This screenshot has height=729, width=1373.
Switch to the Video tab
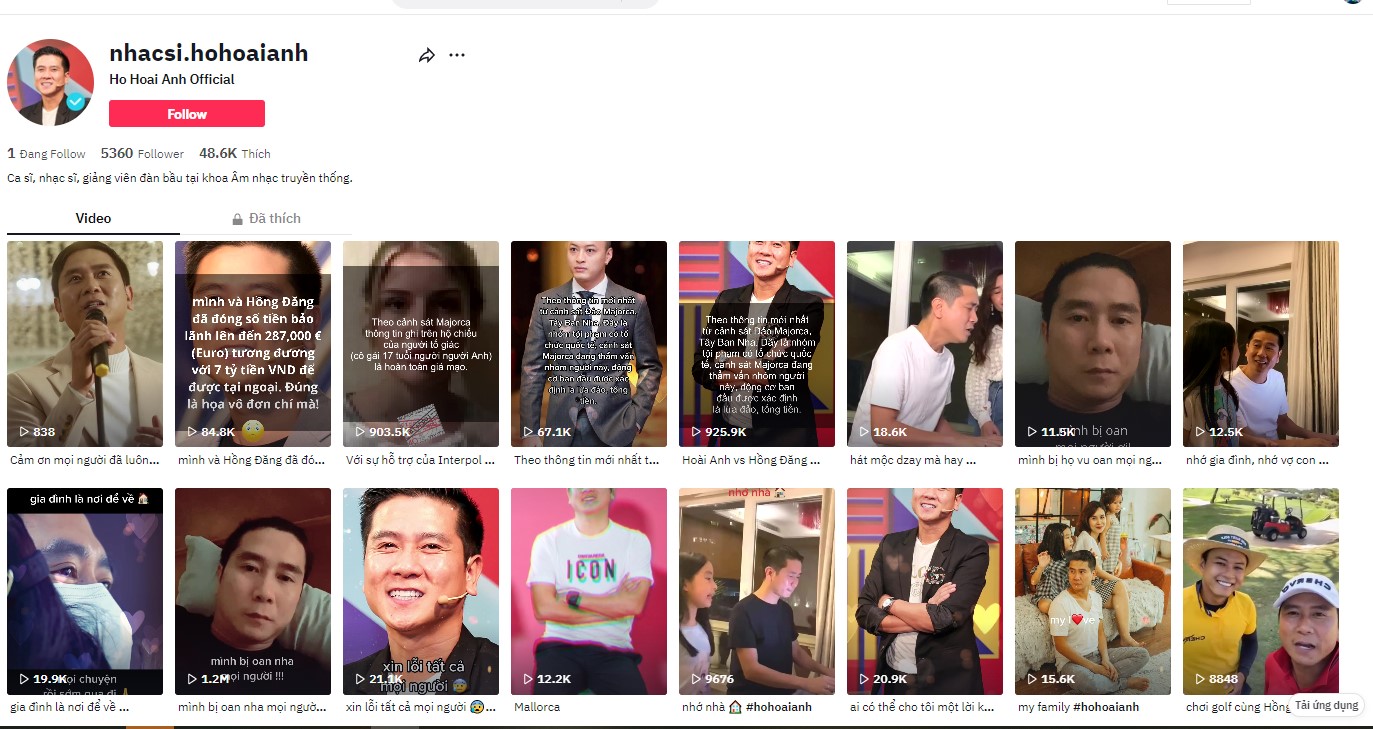tap(93, 218)
